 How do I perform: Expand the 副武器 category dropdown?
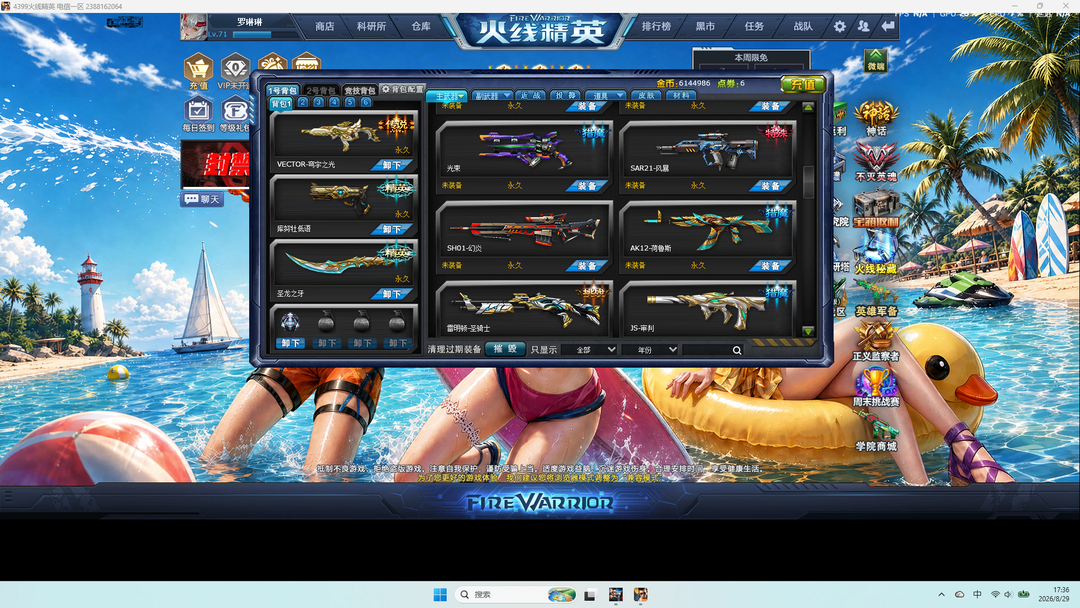click(491, 96)
